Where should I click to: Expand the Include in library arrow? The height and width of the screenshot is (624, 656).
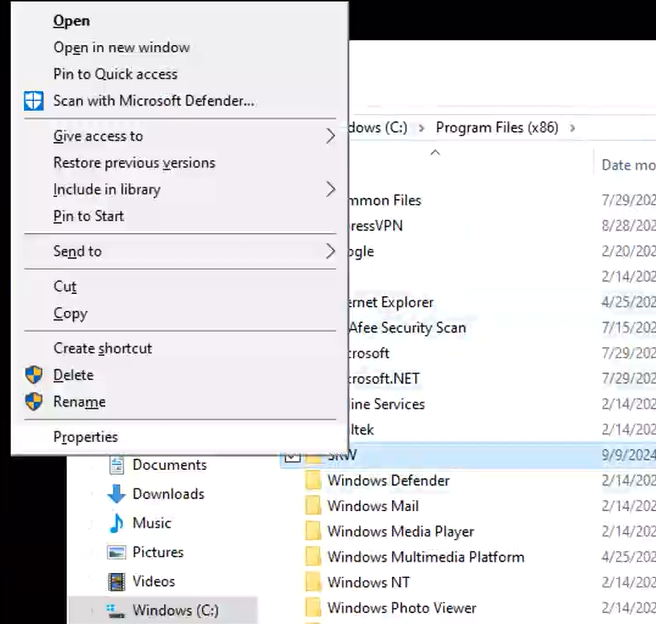click(x=331, y=189)
